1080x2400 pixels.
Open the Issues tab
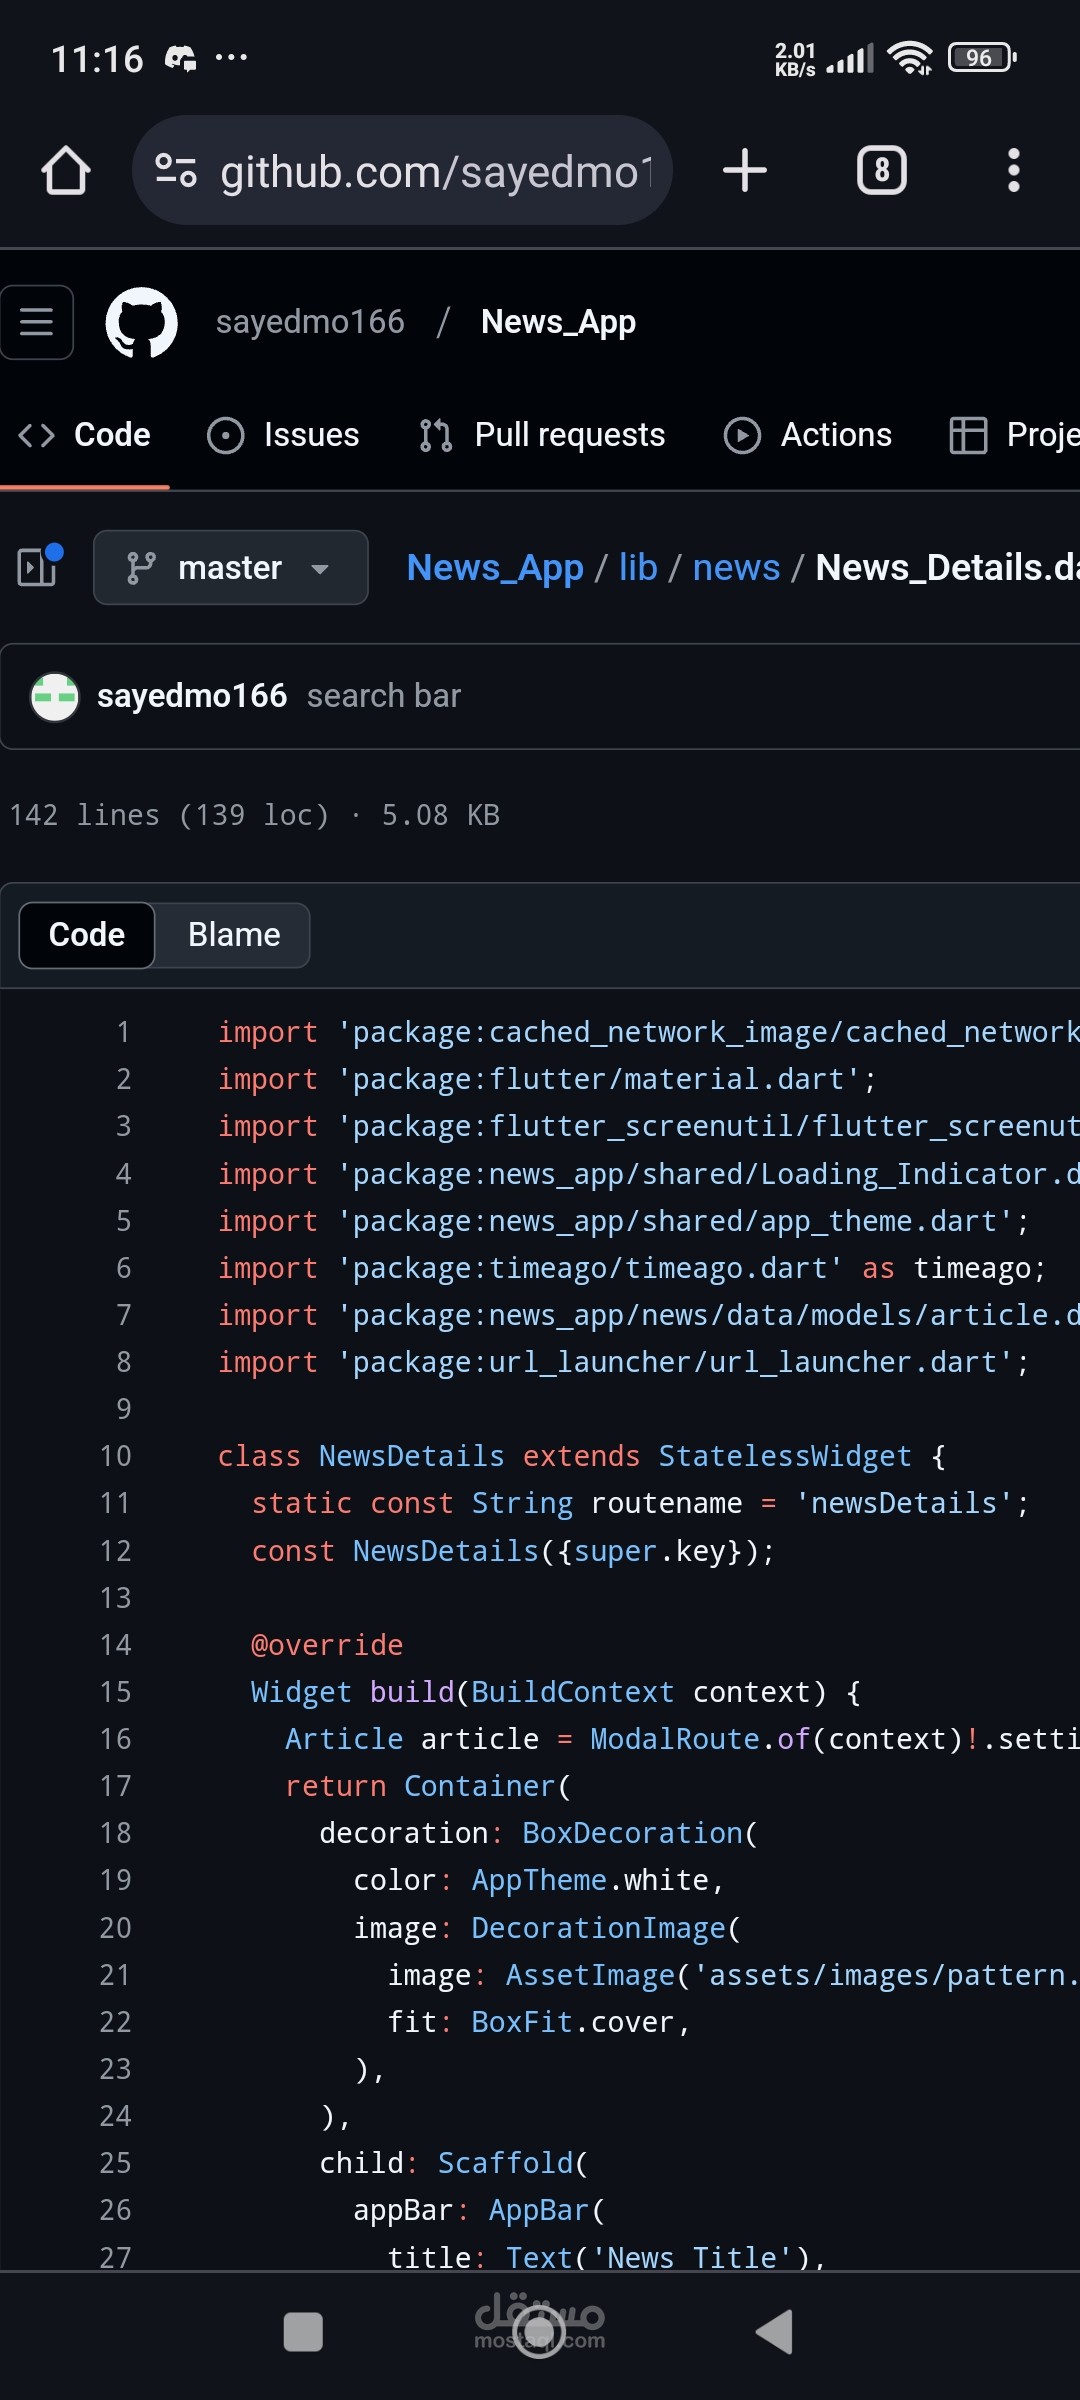(283, 435)
